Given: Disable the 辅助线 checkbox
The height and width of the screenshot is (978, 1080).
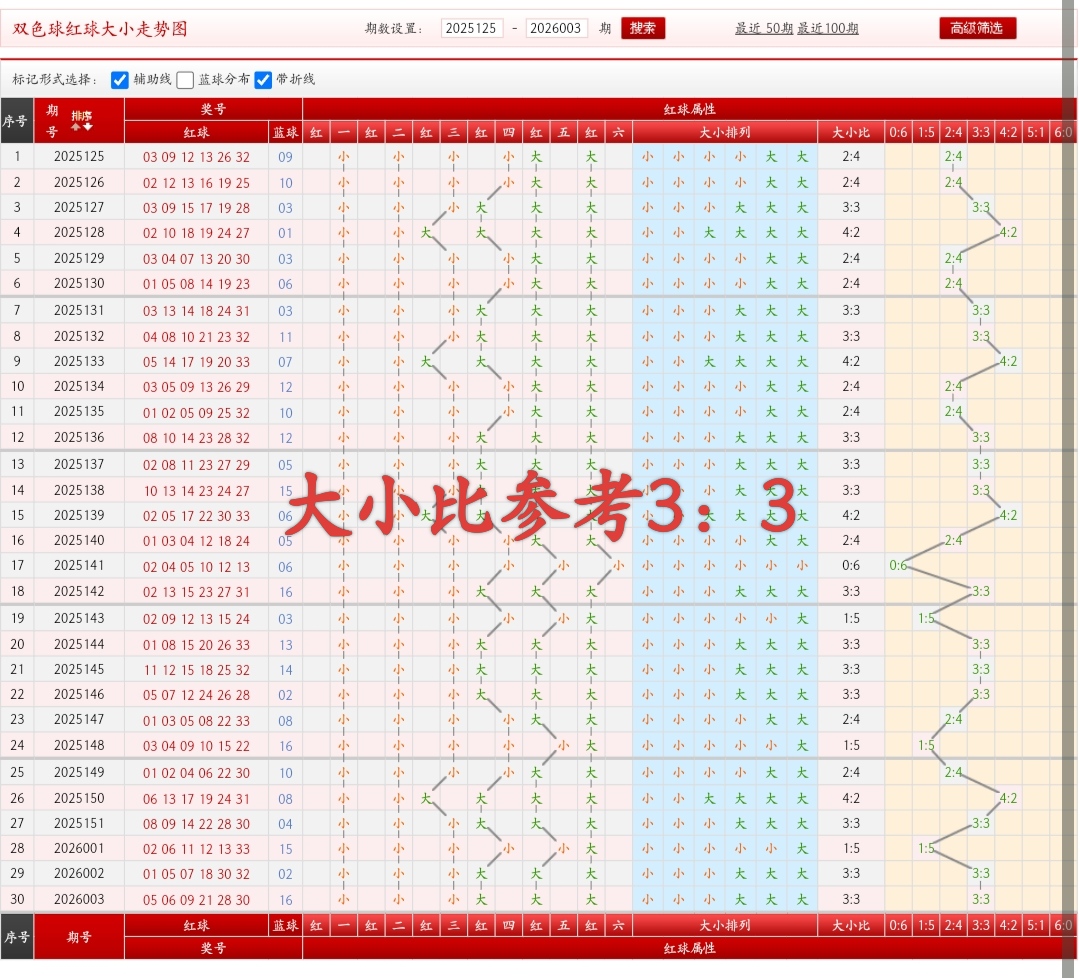Looking at the screenshot, I should 120,81.
